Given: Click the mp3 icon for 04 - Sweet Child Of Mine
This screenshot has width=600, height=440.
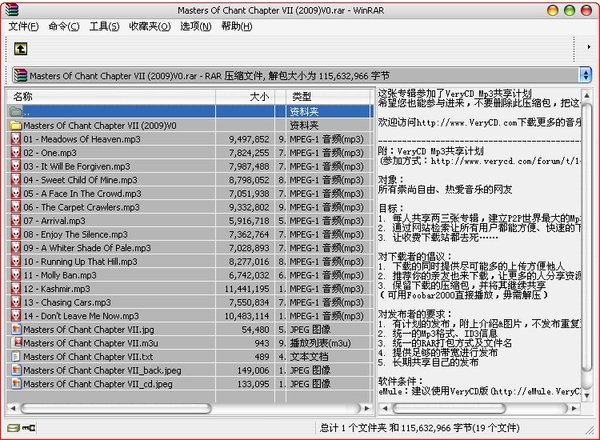Looking at the screenshot, I should [16, 179].
